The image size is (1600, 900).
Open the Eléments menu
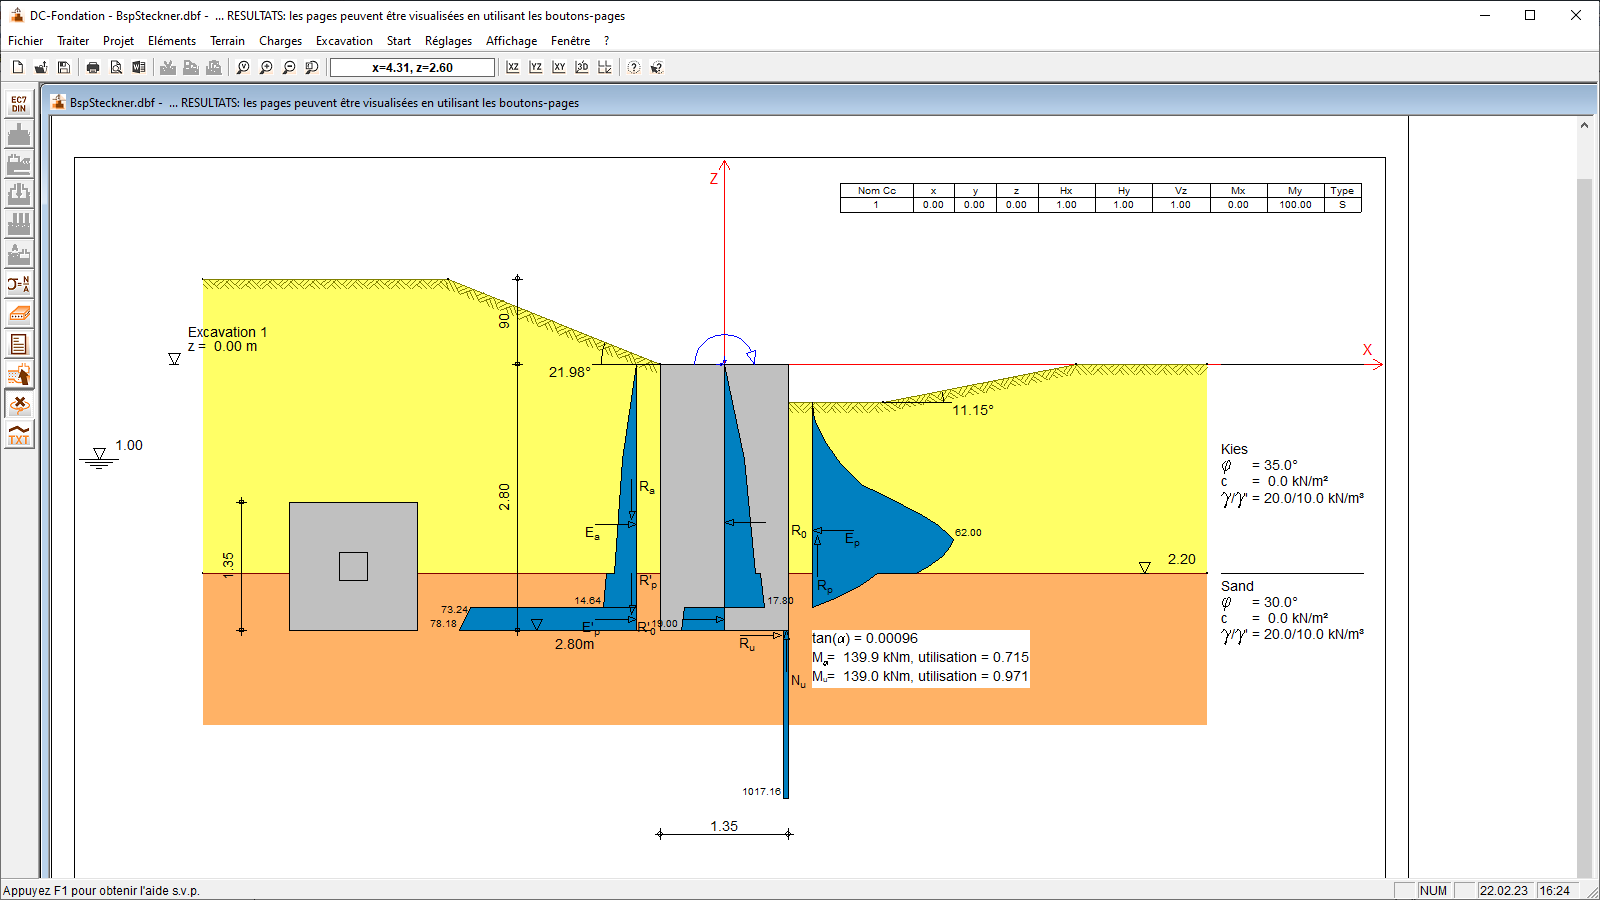coord(172,41)
